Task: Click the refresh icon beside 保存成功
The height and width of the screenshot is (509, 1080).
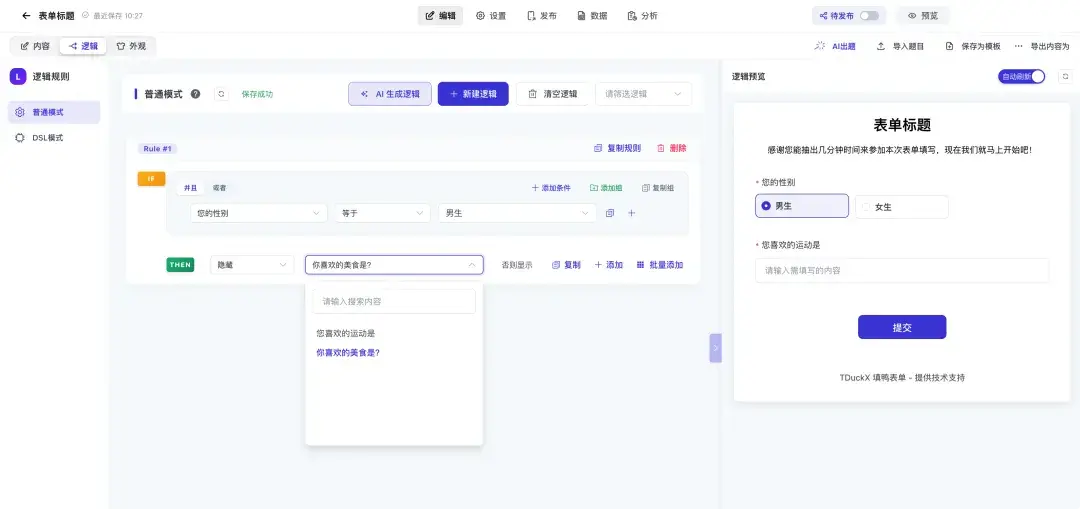Action: click(222, 94)
